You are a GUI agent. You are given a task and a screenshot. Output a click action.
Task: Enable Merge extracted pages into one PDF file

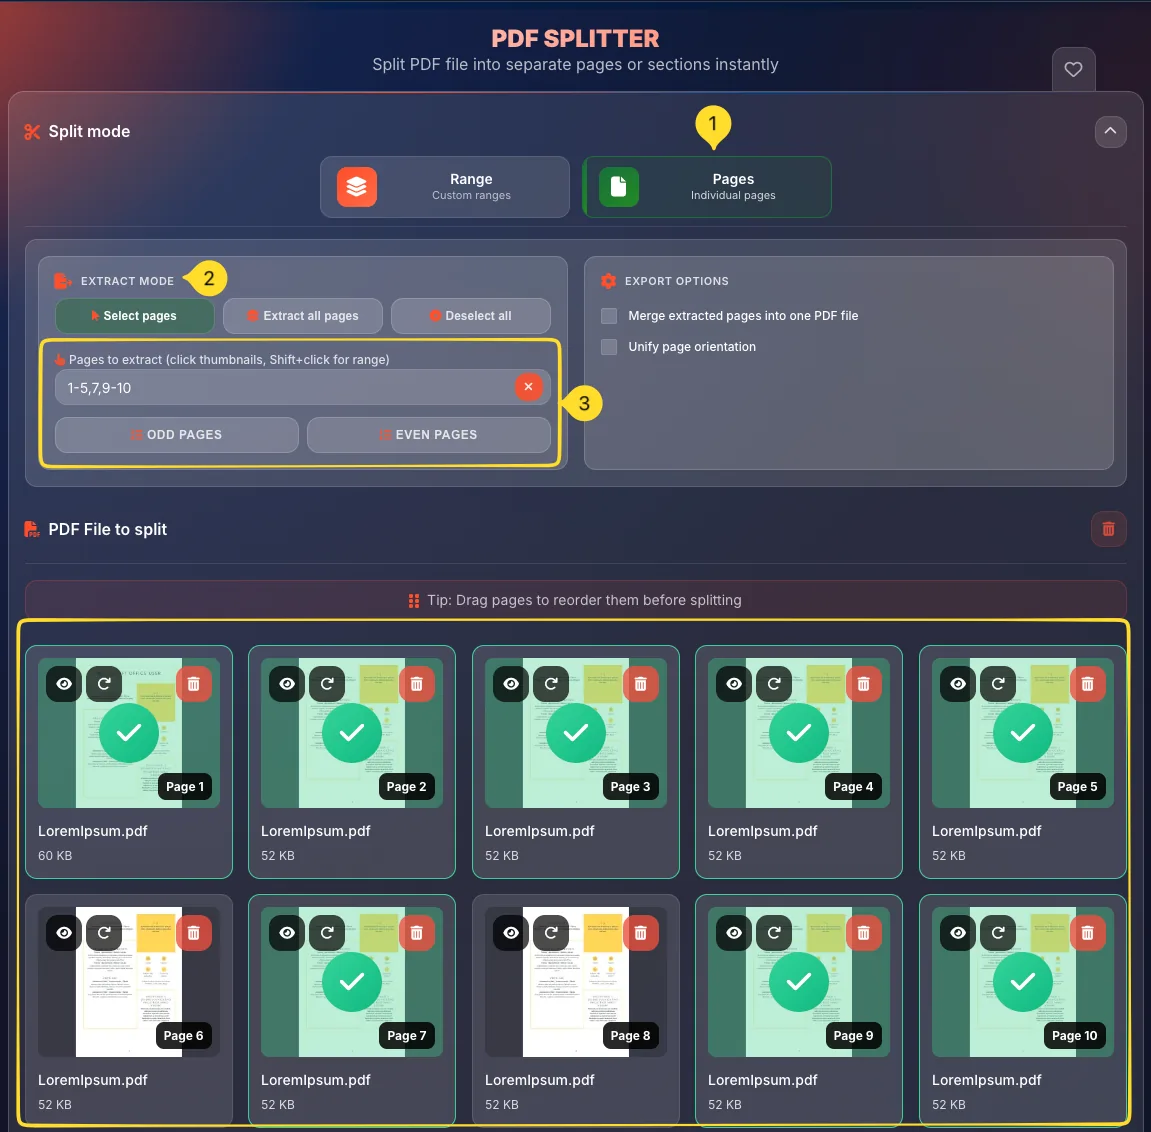click(608, 315)
